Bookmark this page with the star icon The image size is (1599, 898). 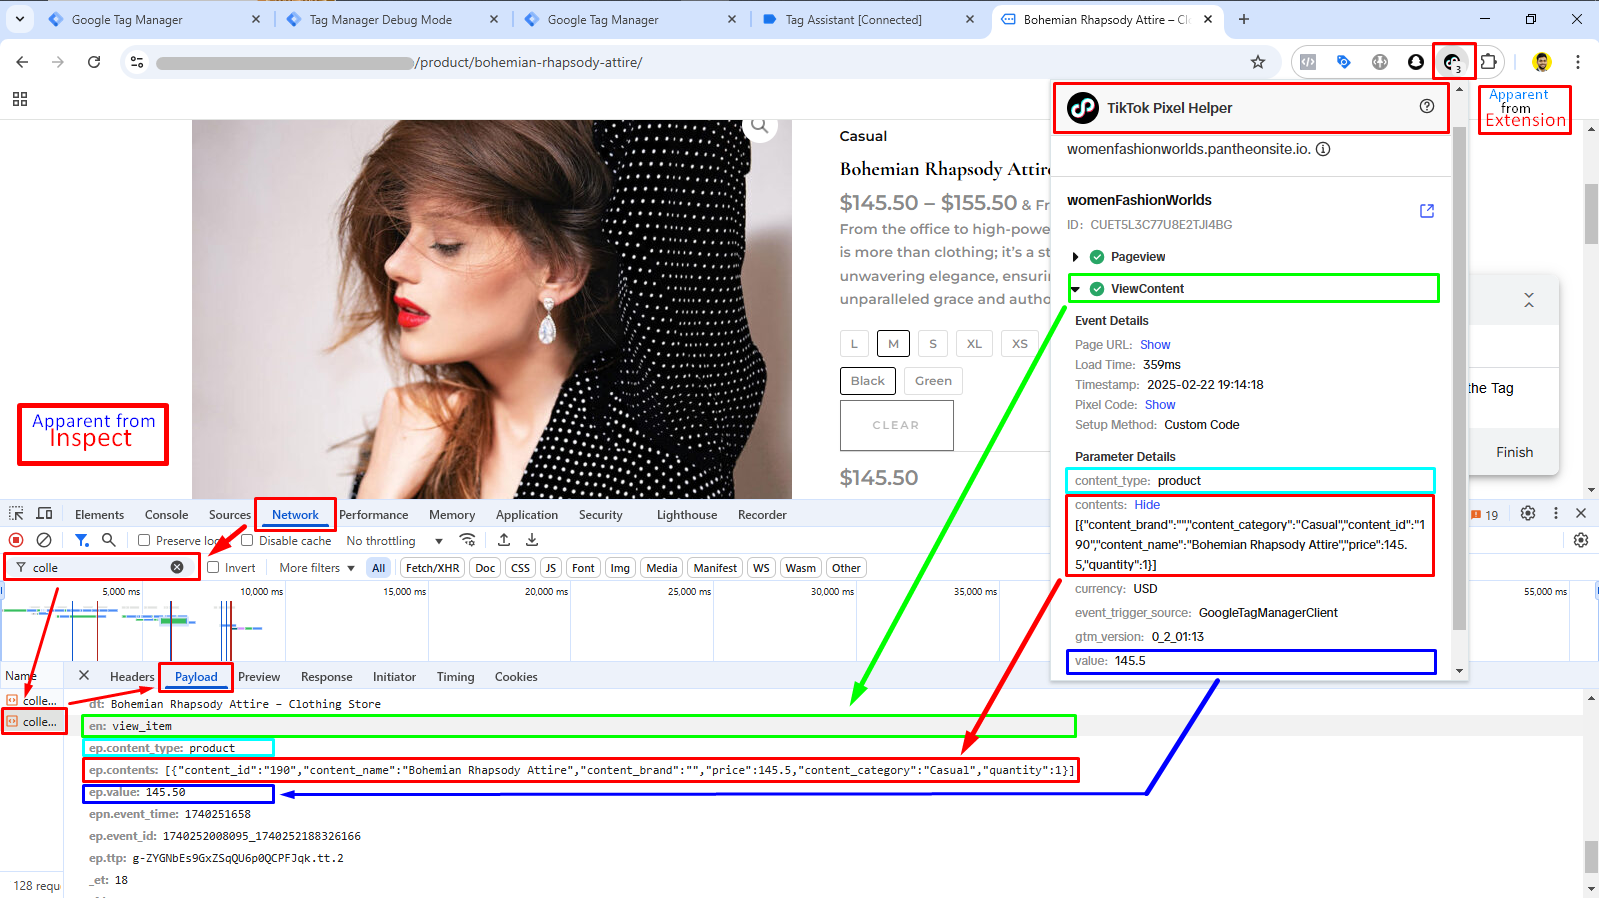(1258, 62)
